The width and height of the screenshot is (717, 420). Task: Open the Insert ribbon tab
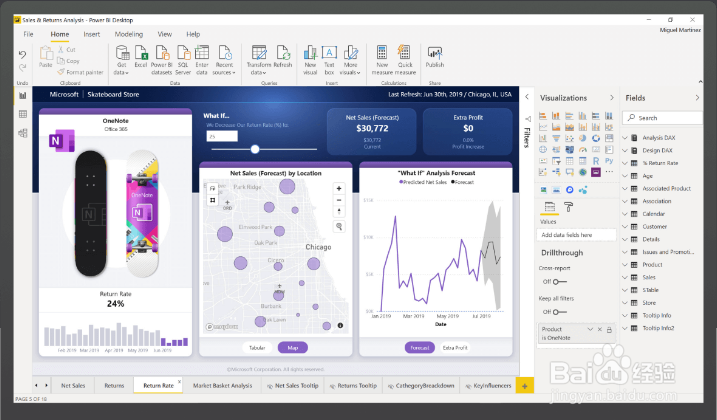pyautogui.click(x=91, y=34)
